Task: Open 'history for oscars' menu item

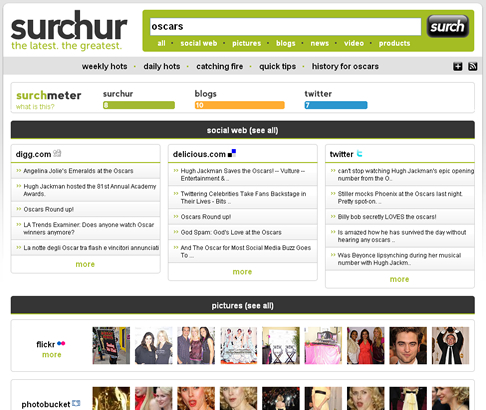Action: (345, 66)
